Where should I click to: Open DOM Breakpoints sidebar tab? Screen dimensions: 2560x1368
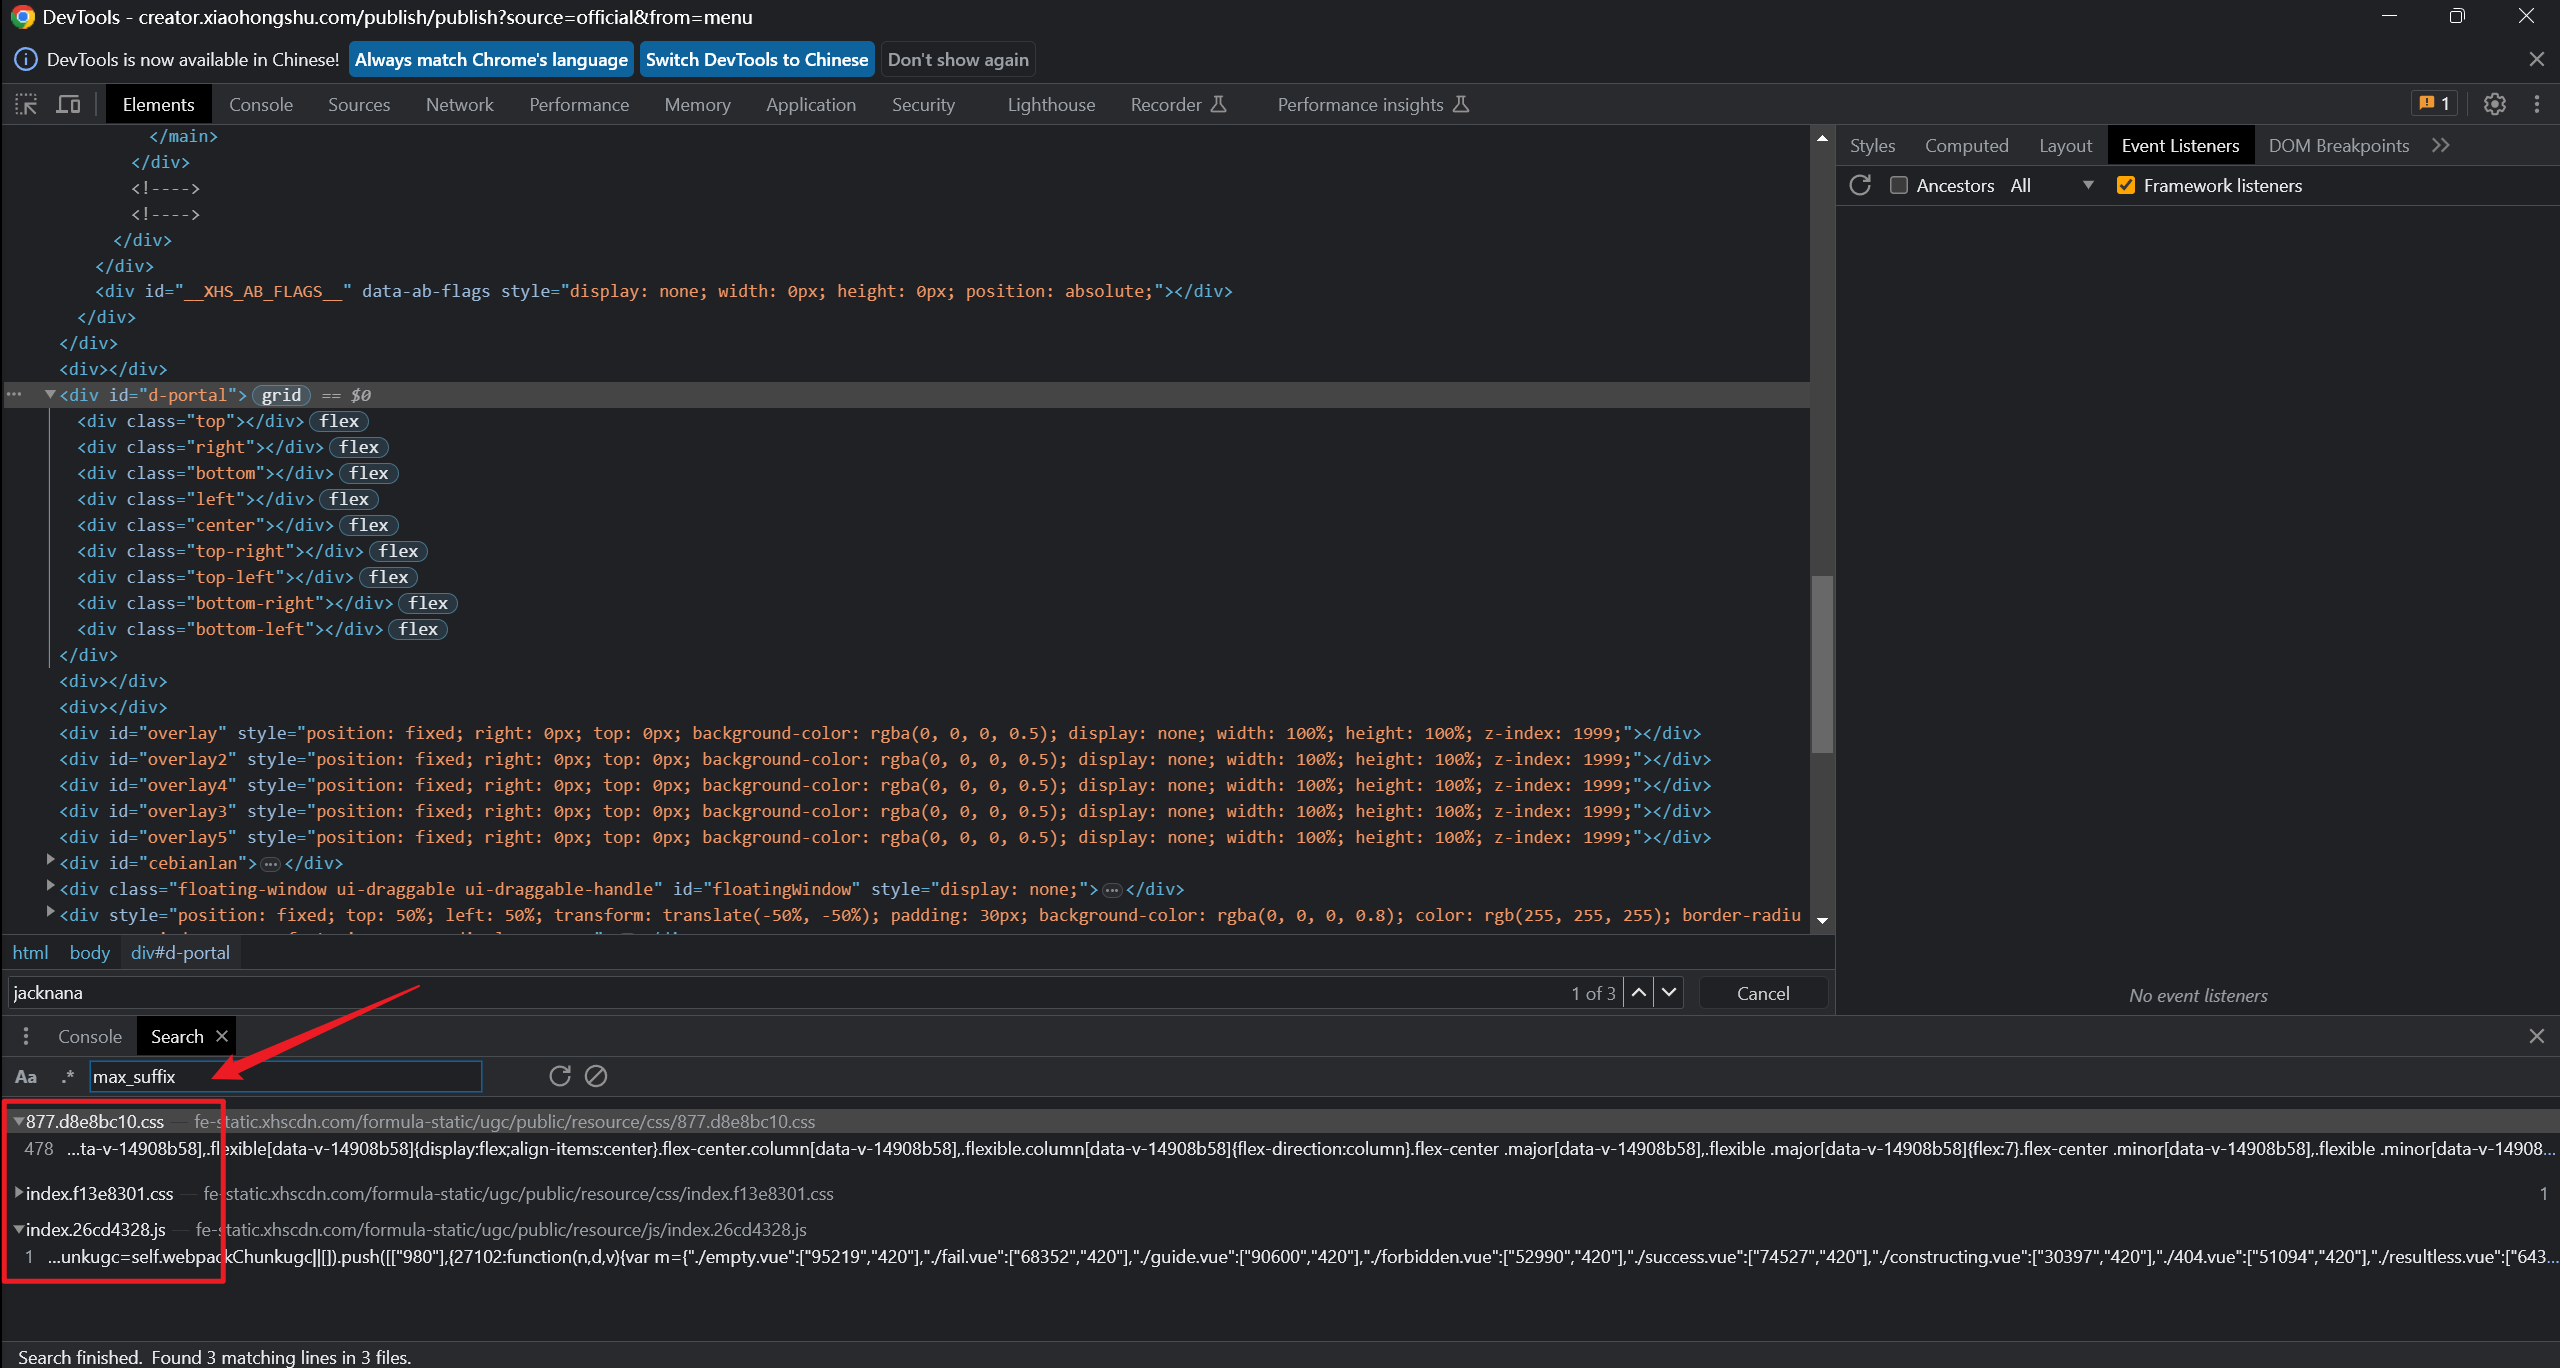click(2338, 145)
